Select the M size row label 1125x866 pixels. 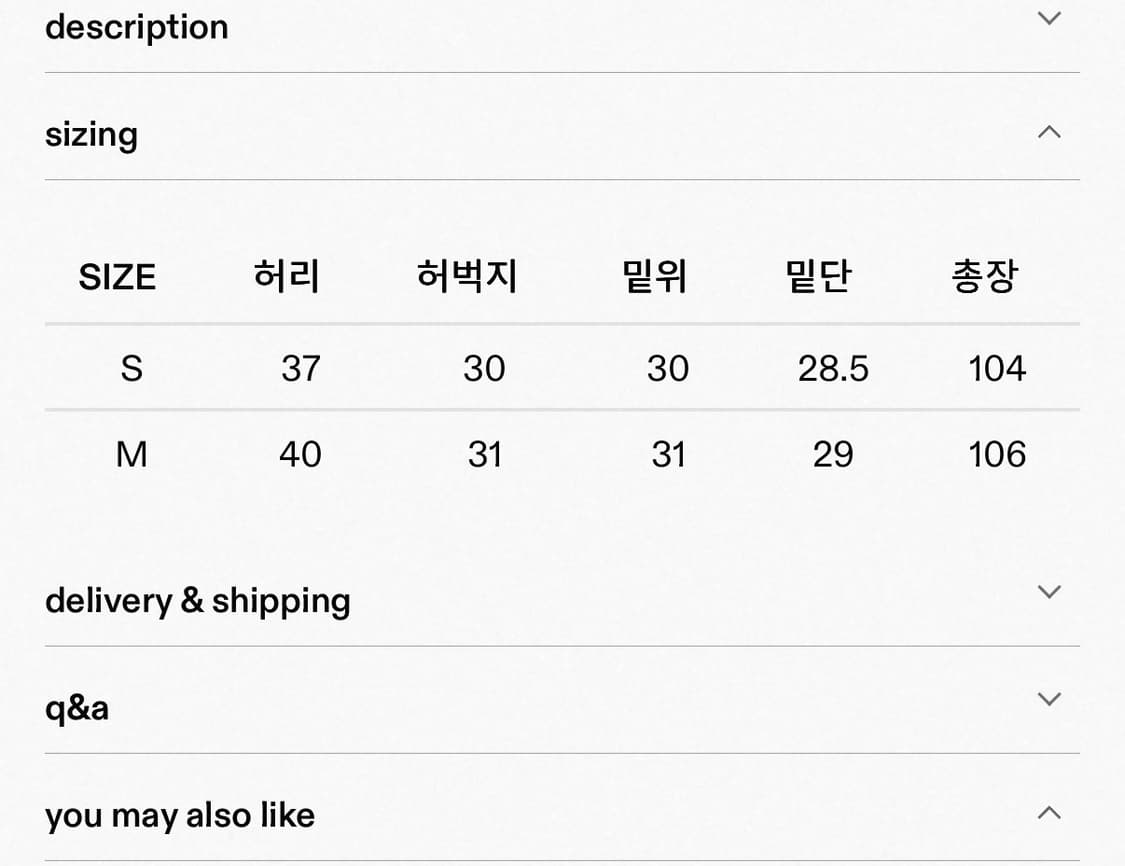[x=131, y=455]
